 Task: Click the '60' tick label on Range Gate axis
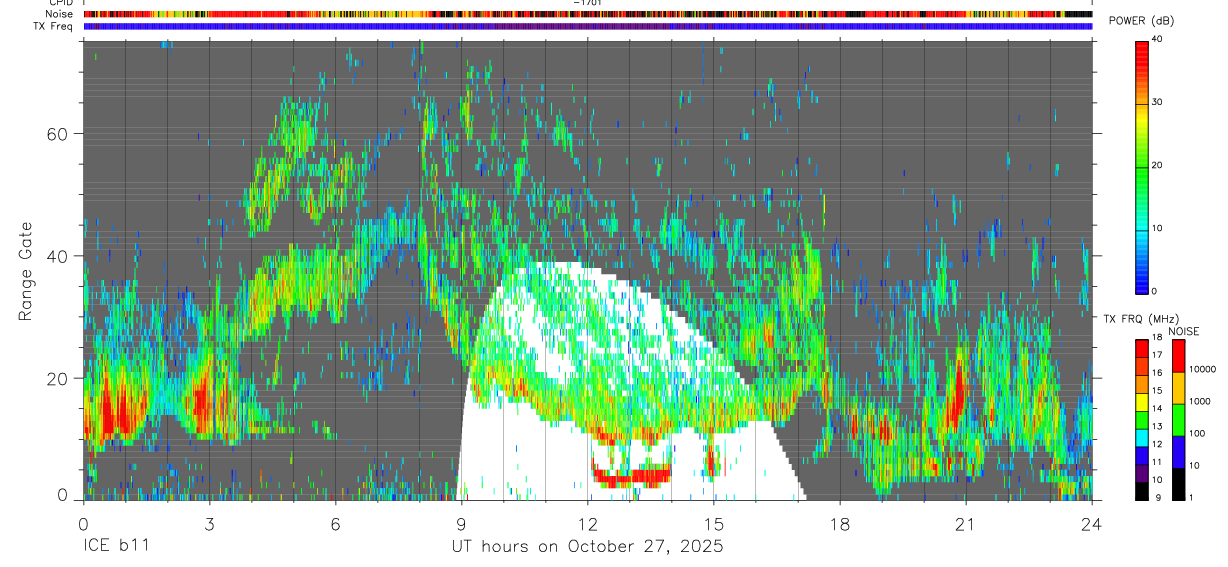(57, 133)
